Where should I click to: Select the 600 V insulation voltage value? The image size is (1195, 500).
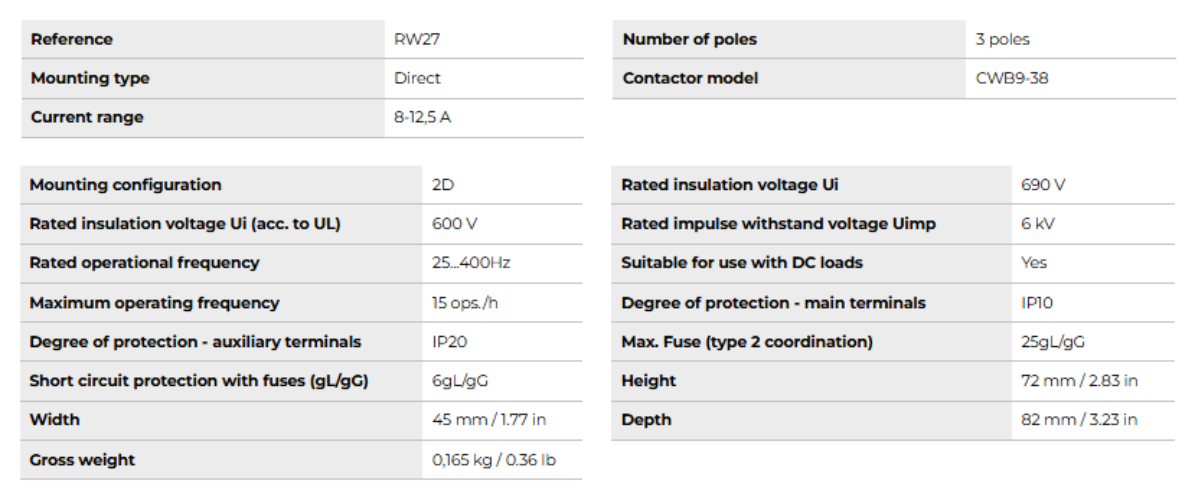pyautogui.click(x=455, y=224)
